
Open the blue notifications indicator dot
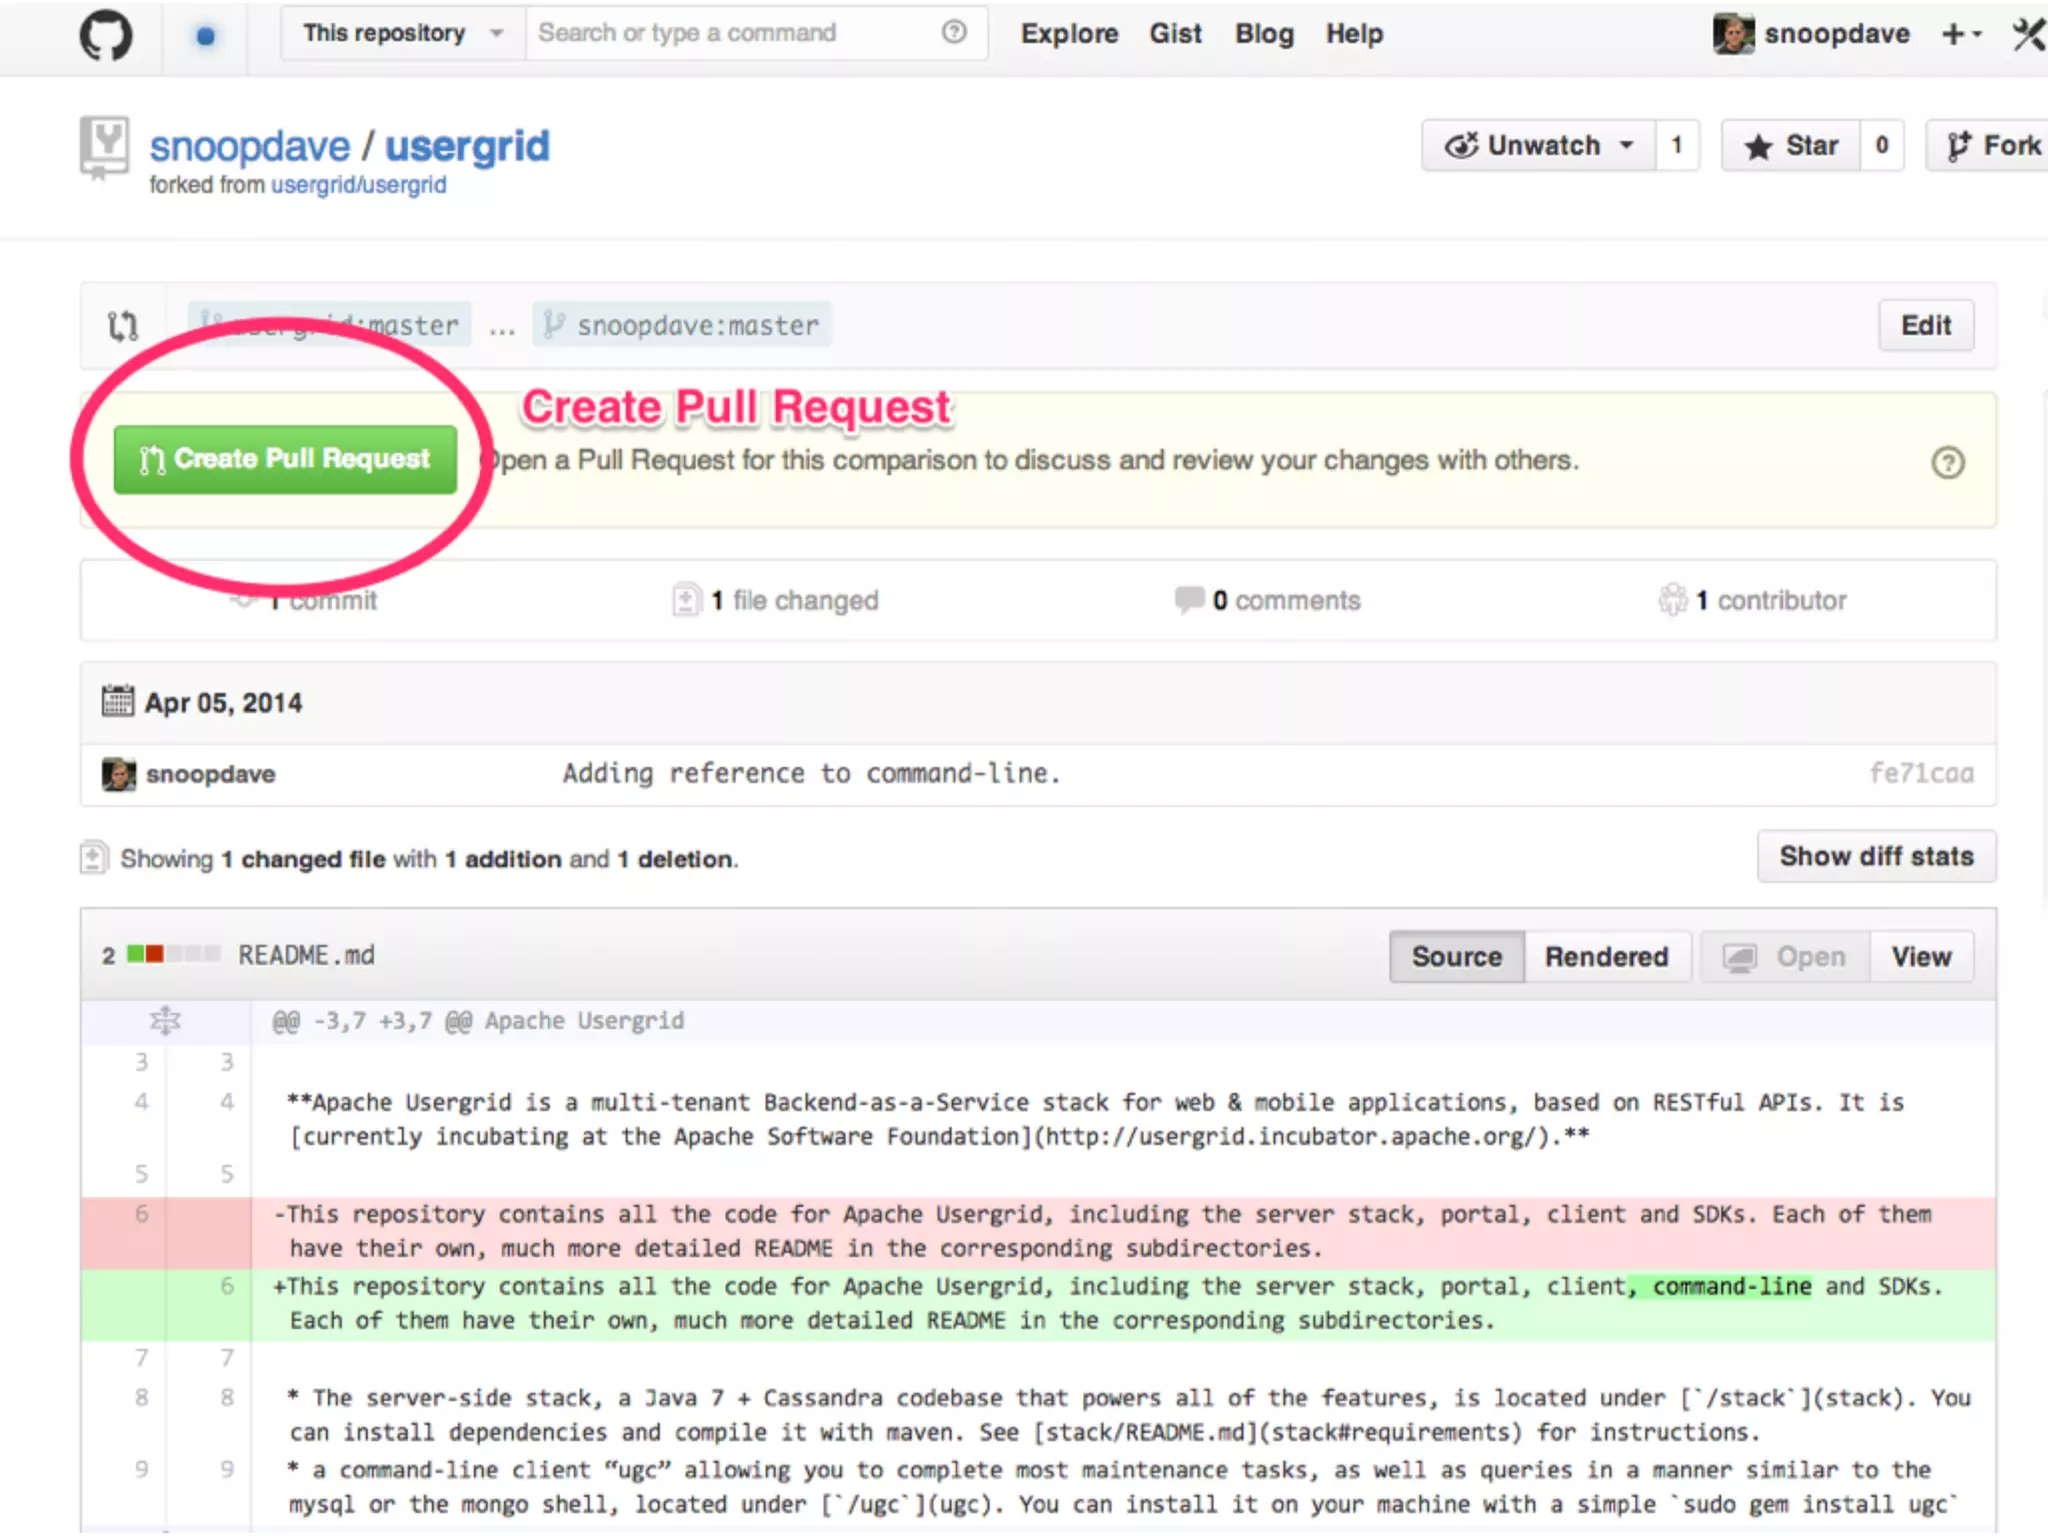point(205,36)
